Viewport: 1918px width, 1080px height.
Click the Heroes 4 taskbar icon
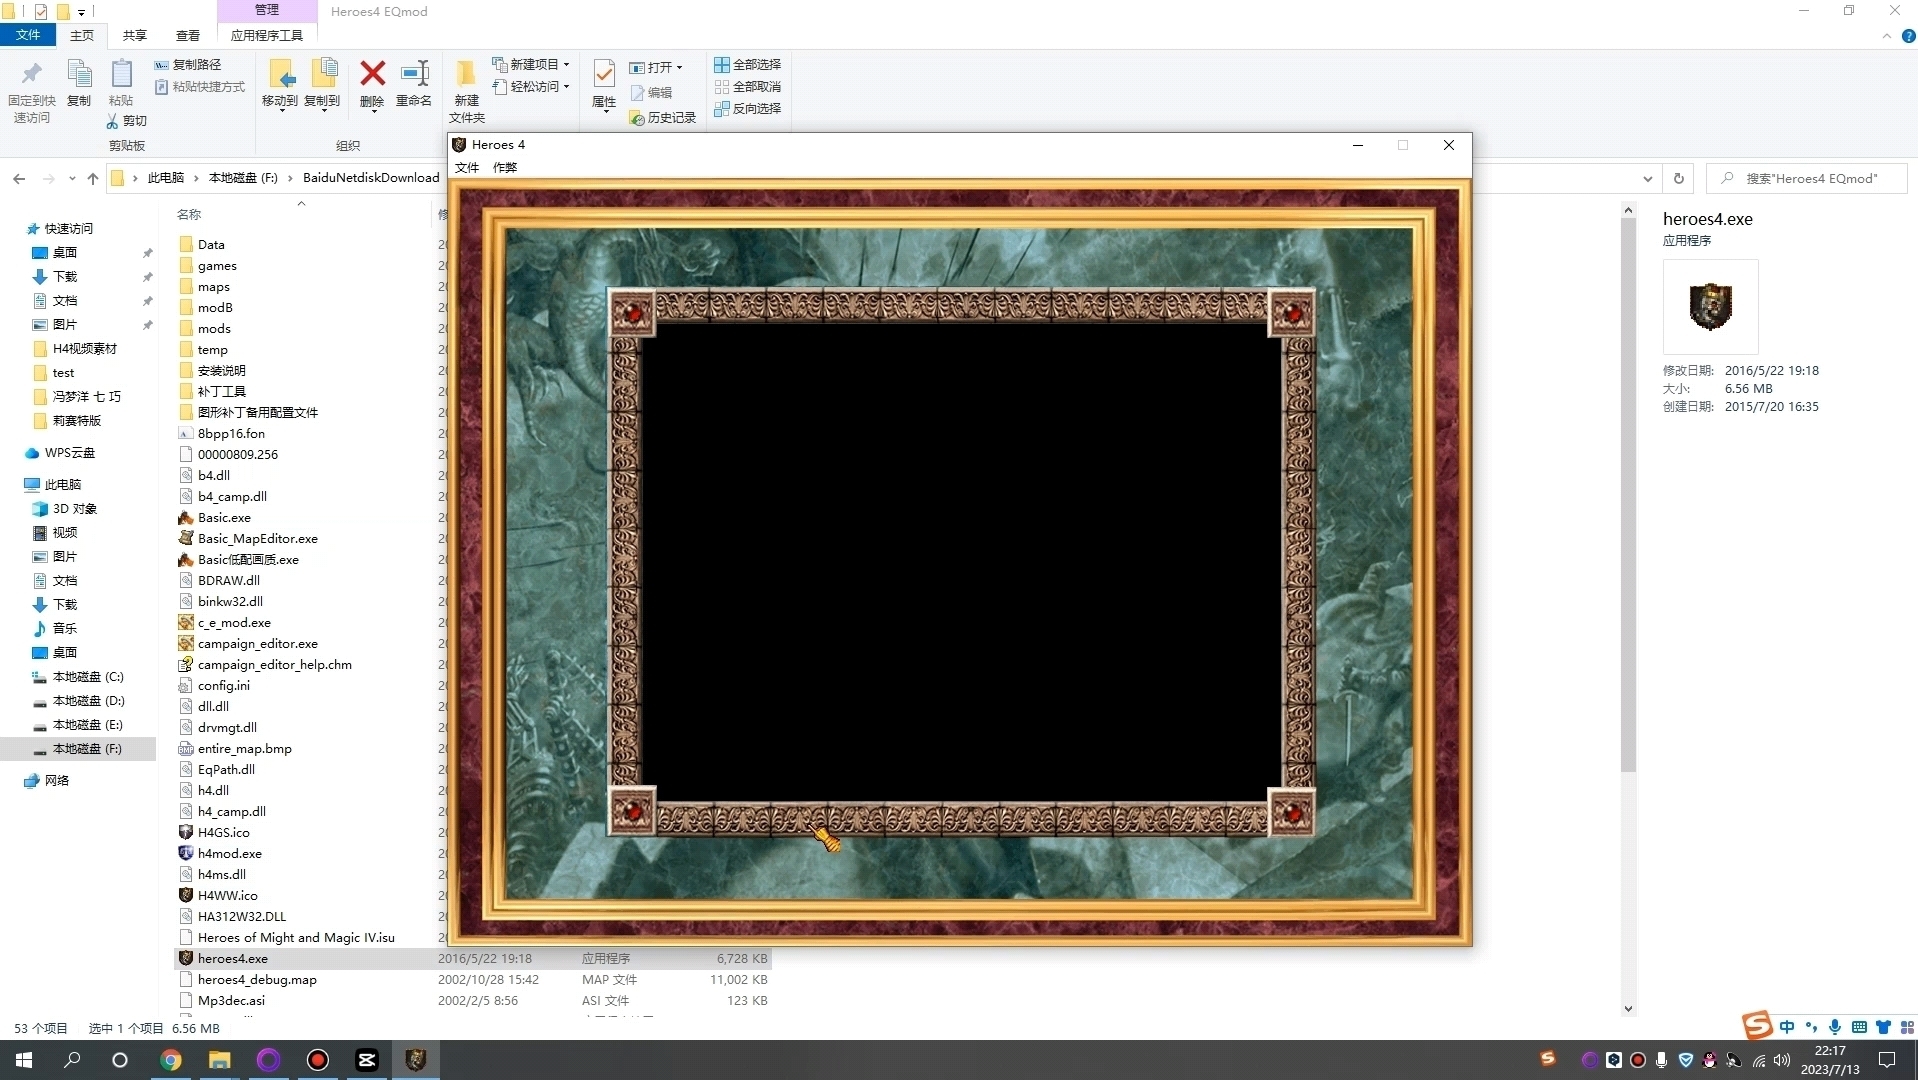[x=416, y=1060]
